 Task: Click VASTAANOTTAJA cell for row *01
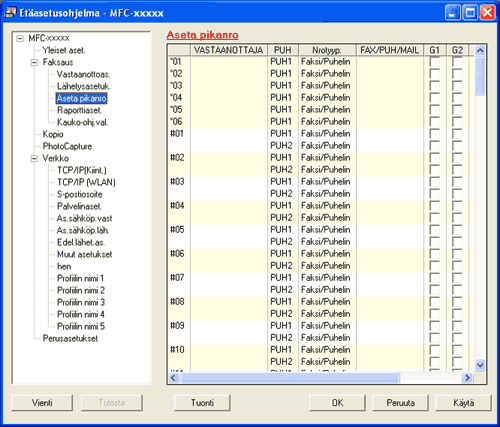pyautogui.click(x=229, y=62)
